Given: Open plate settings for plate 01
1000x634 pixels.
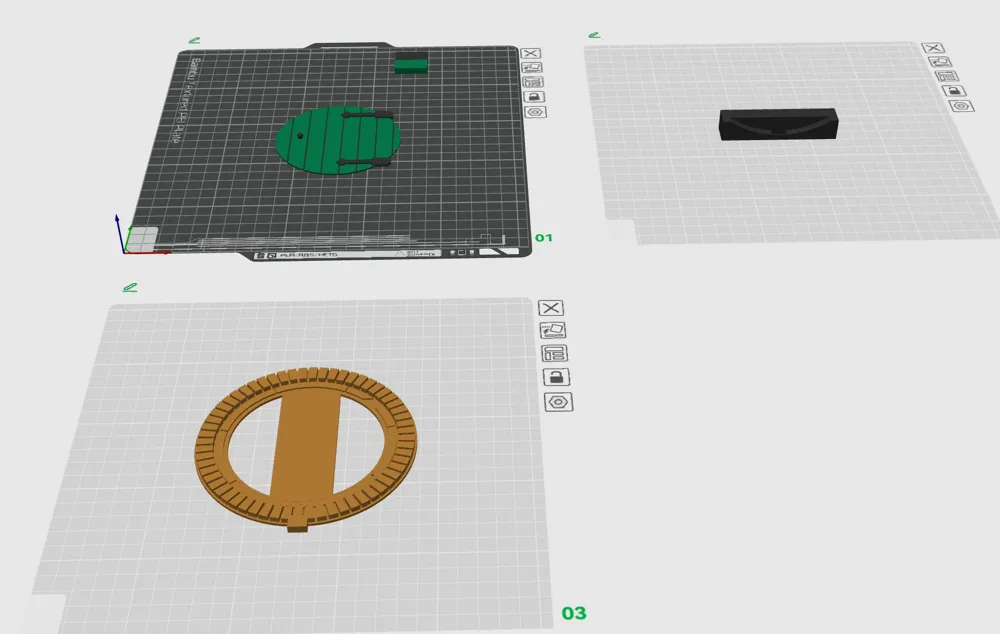Looking at the screenshot, I should click(536, 112).
